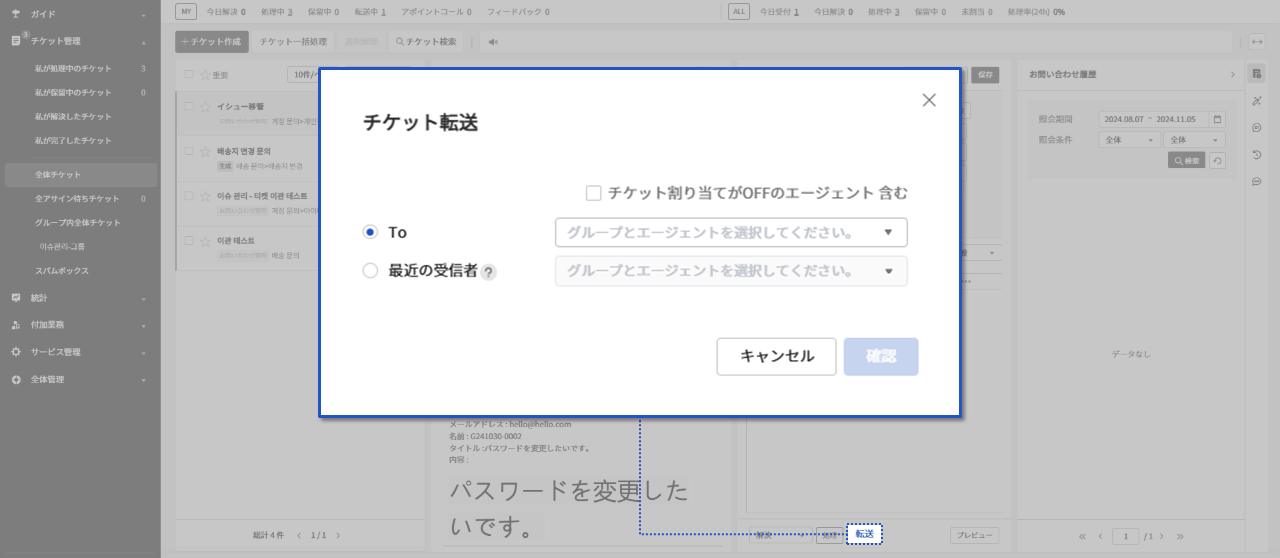Enable チケット割り当てがOFFのエージェント 含む checkbox
1280x558 pixels.
tap(593, 193)
